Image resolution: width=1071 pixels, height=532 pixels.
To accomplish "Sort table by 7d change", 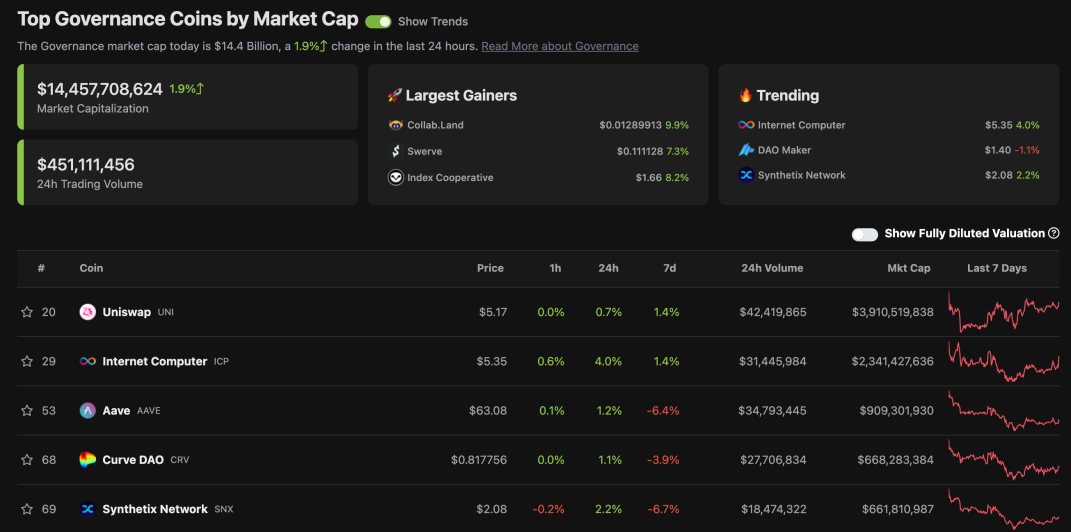I will pos(669,268).
